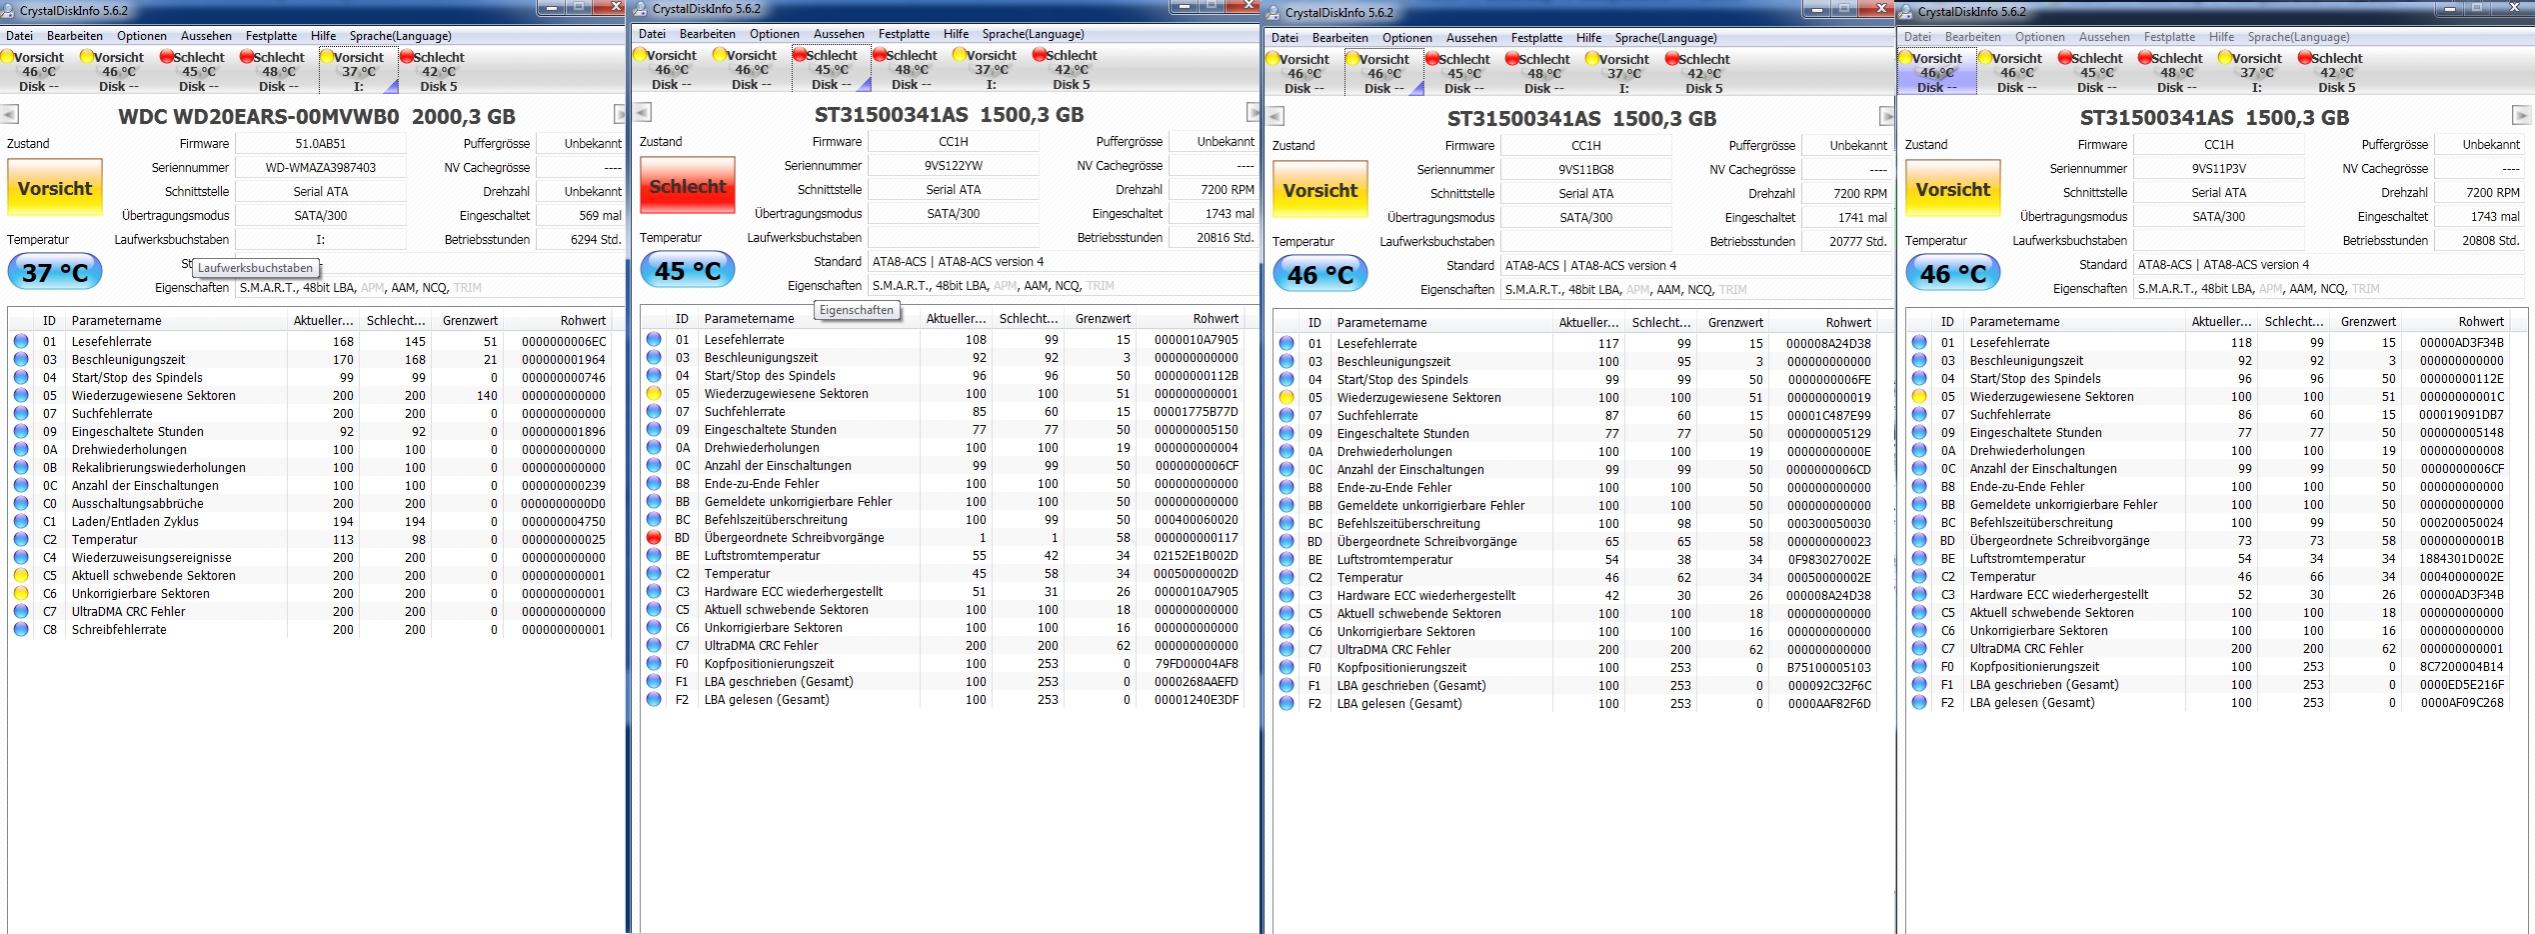Viewport: 2535px width, 934px height.
Task: Open Optionen menu in the 9VS122YW window
Action: pyautogui.click(x=774, y=34)
